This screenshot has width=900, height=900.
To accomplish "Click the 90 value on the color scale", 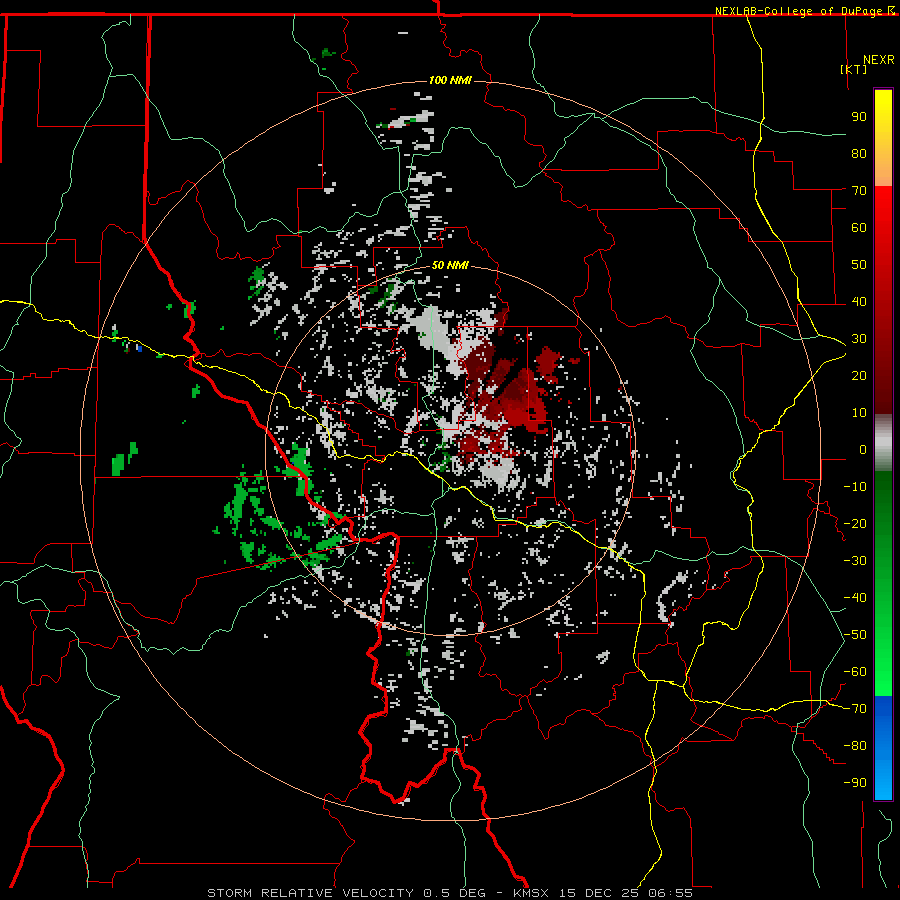I will pyautogui.click(x=859, y=117).
